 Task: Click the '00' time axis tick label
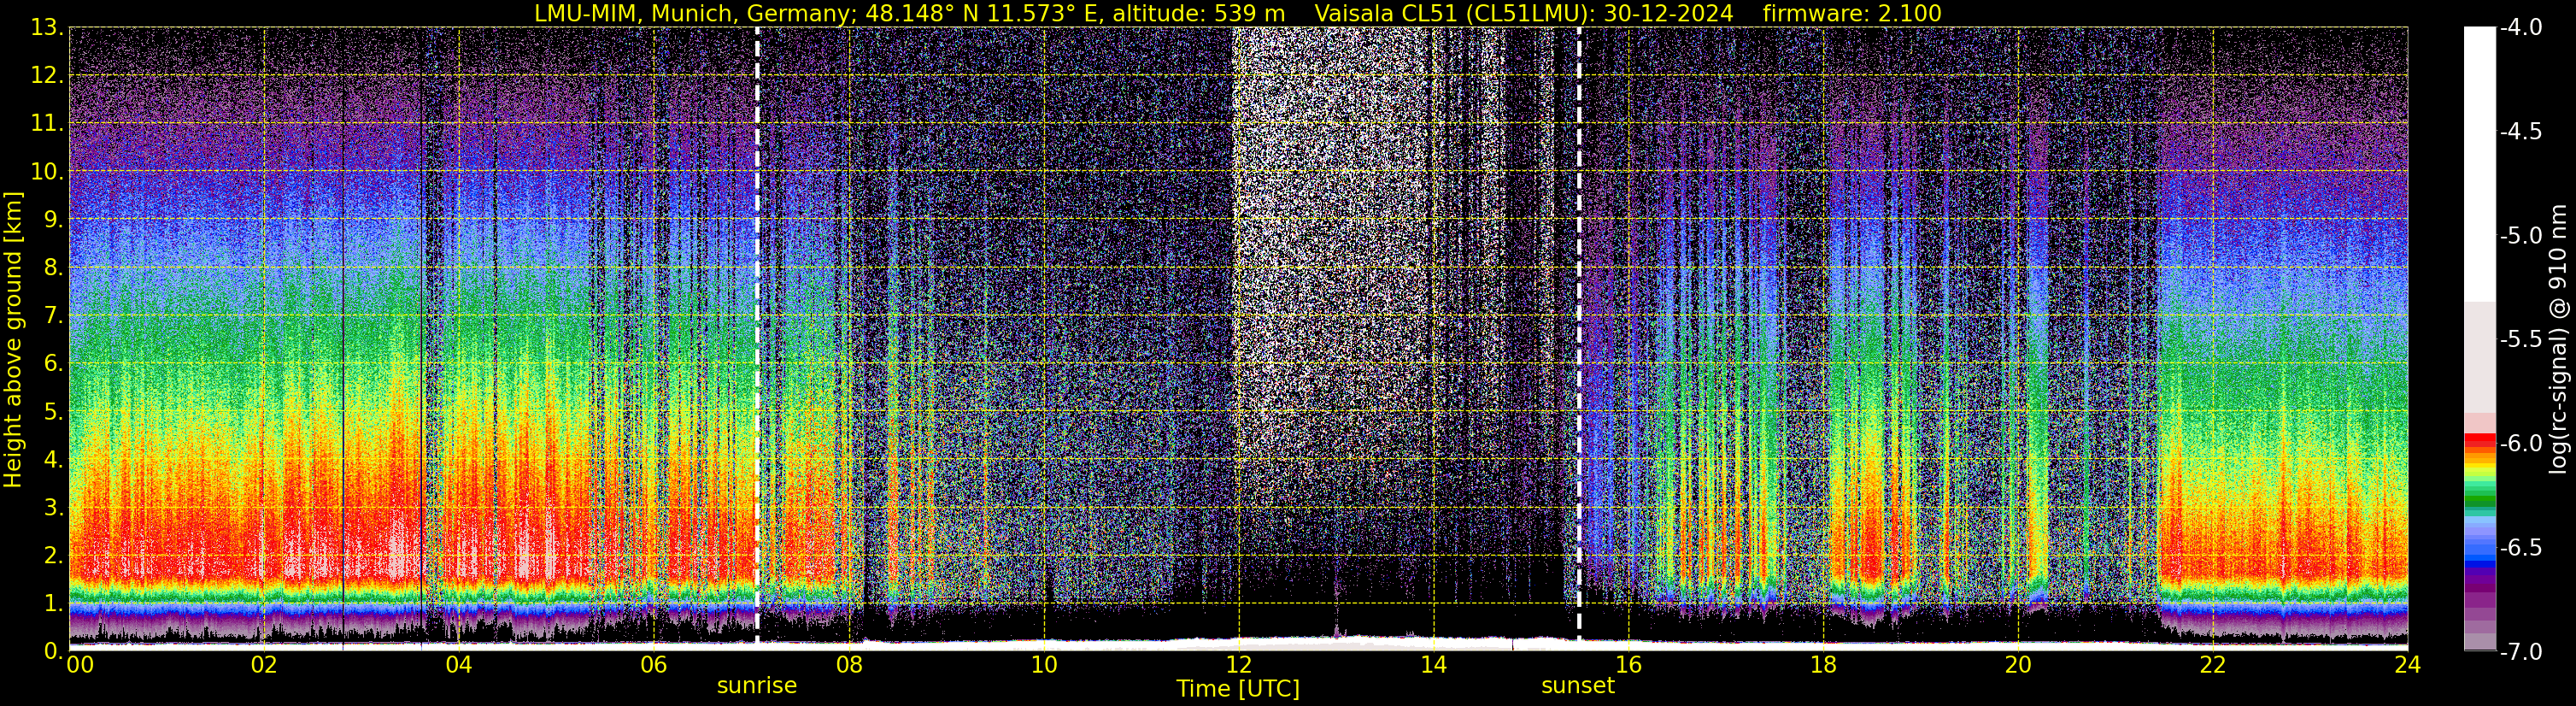(x=79, y=665)
